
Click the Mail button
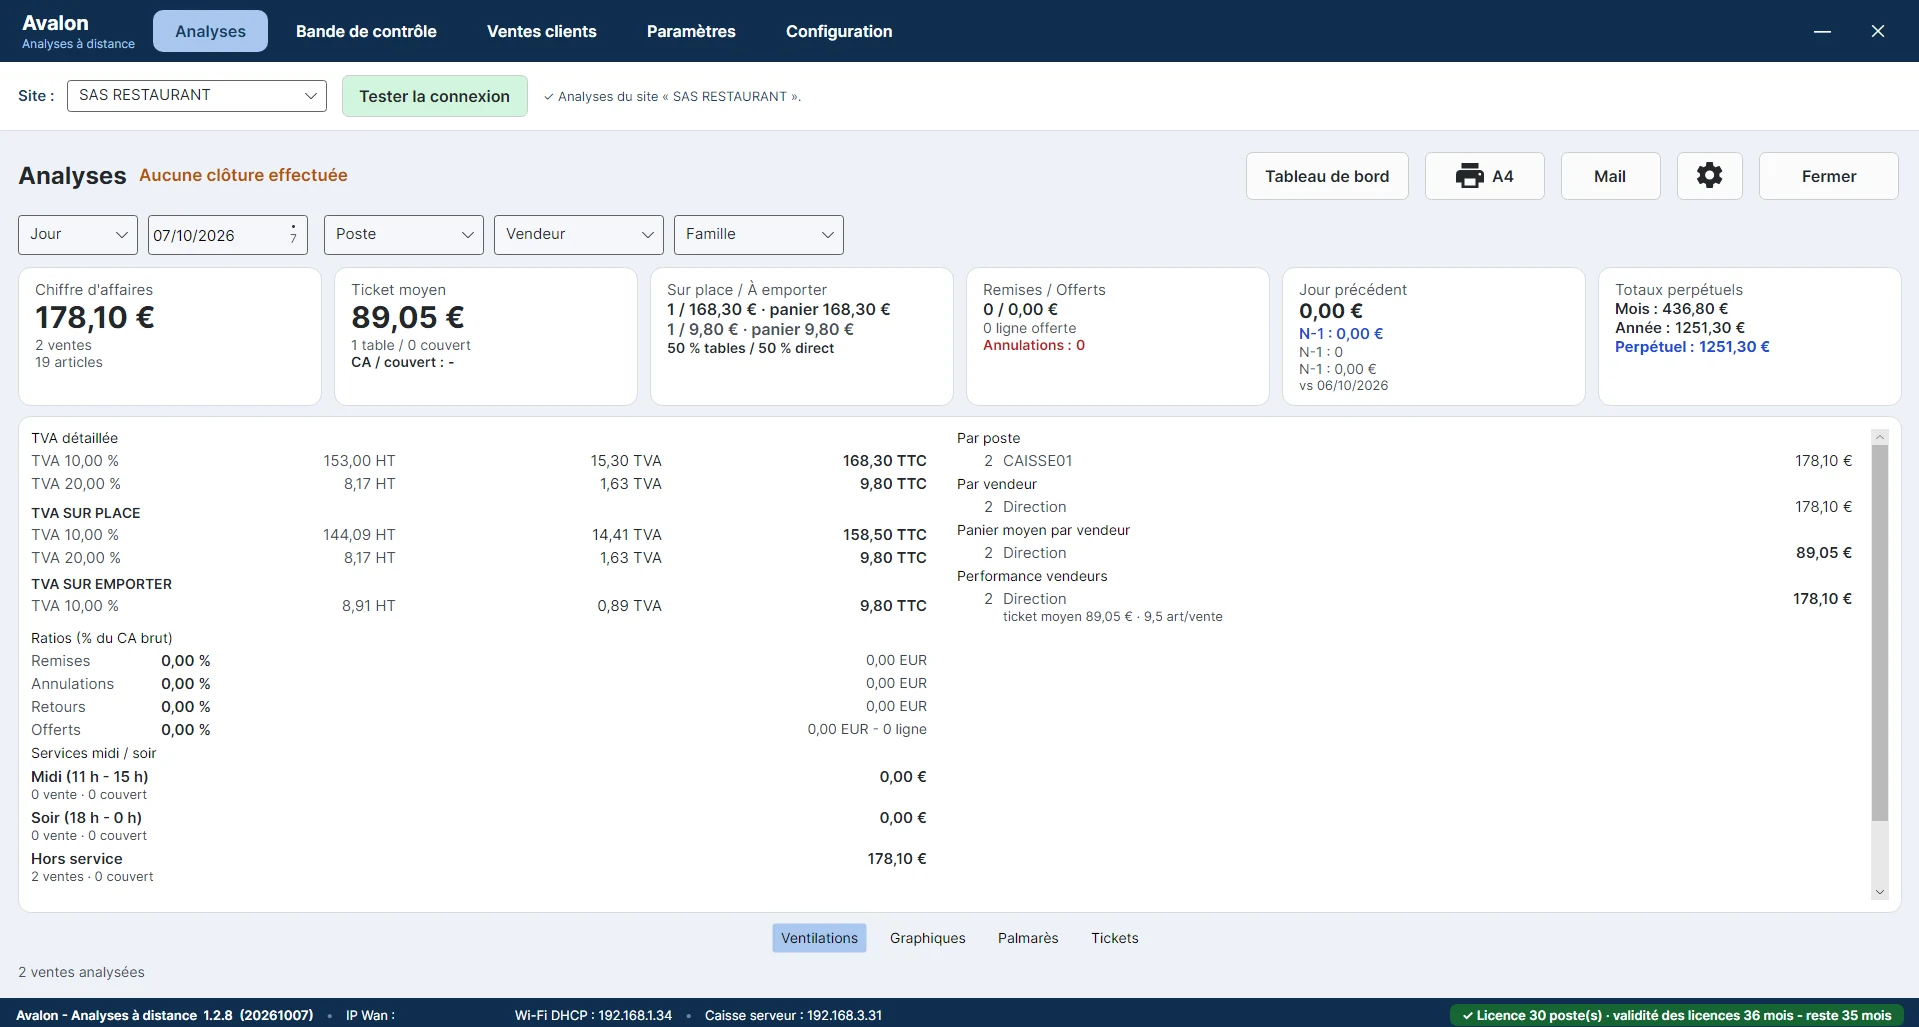click(x=1610, y=176)
